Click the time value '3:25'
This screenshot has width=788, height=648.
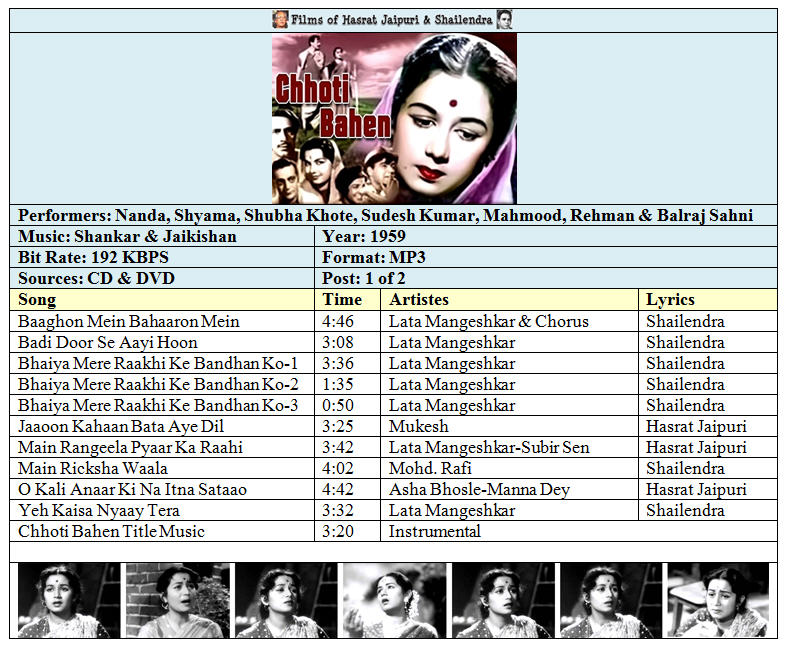click(338, 426)
